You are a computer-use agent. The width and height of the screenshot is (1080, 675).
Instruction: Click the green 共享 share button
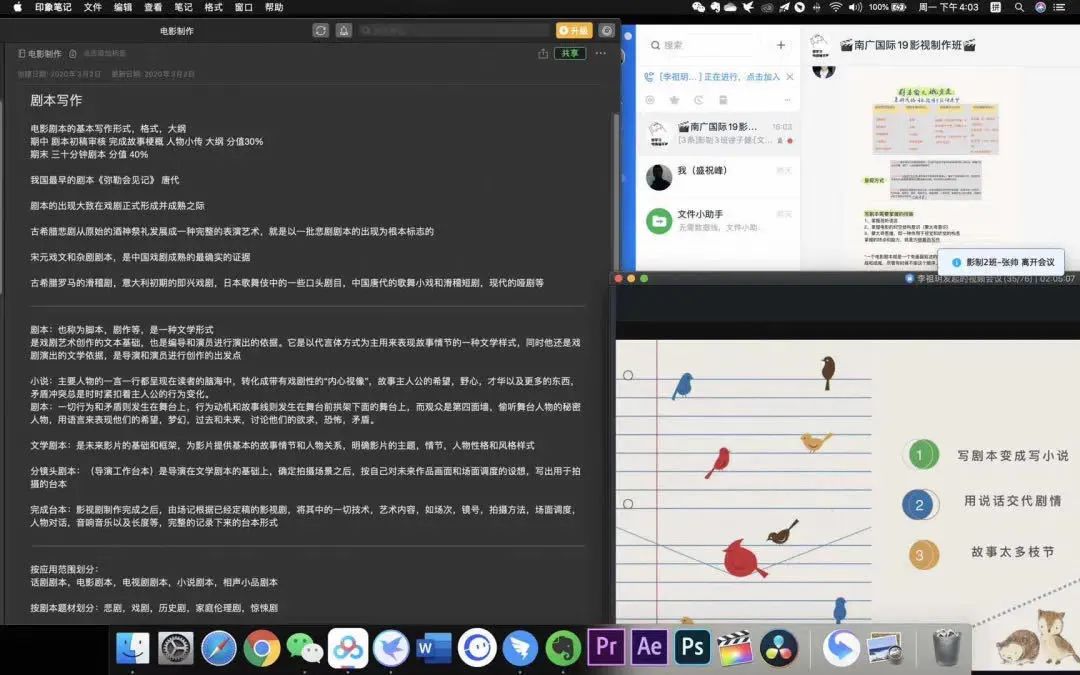(x=570, y=53)
